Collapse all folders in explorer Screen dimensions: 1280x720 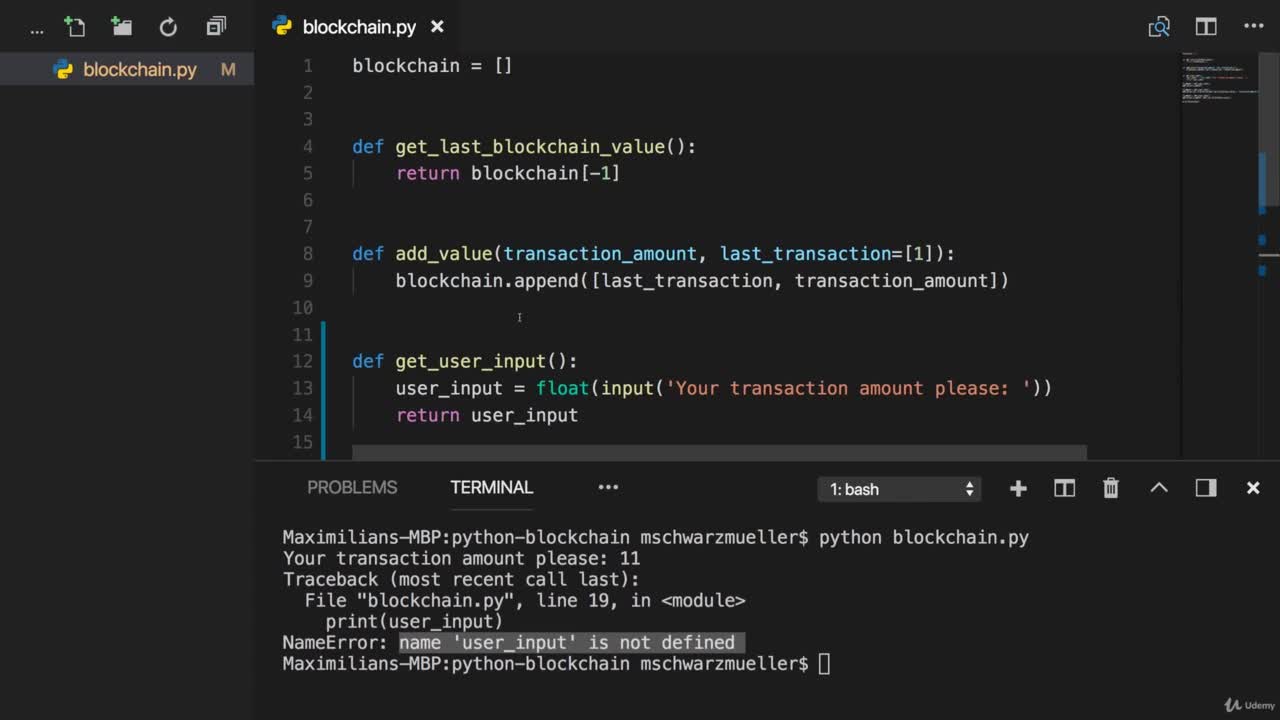click(x=215, y=27)
